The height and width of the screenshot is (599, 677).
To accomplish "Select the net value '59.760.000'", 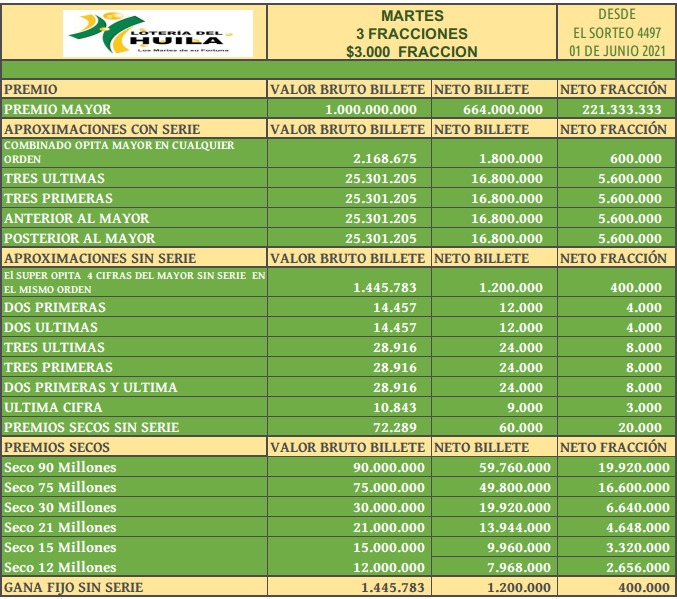I will click(x=515, y=467).
